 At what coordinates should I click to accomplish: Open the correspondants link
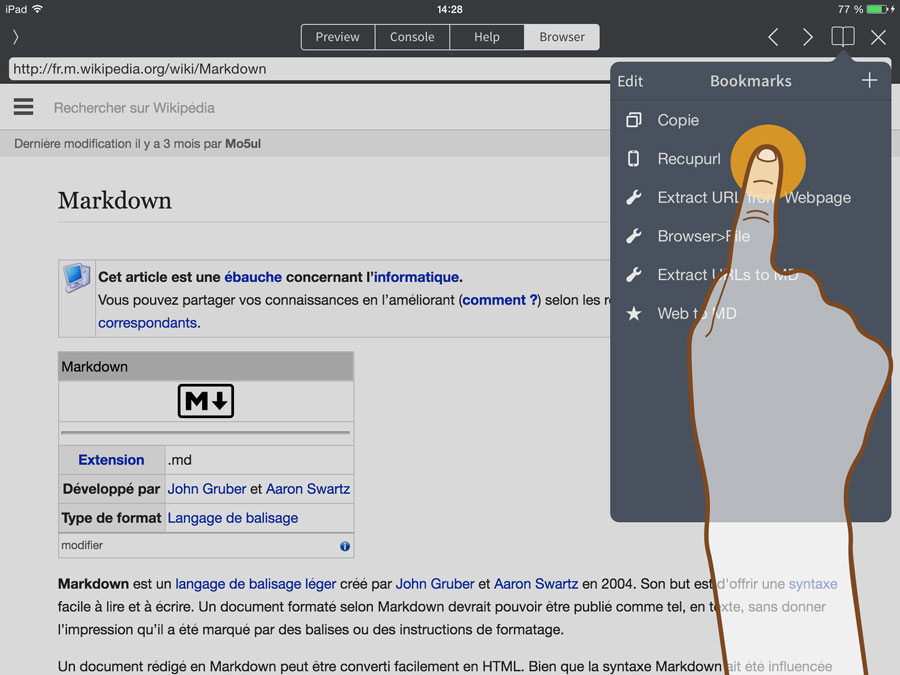click(x=148, y=323)
